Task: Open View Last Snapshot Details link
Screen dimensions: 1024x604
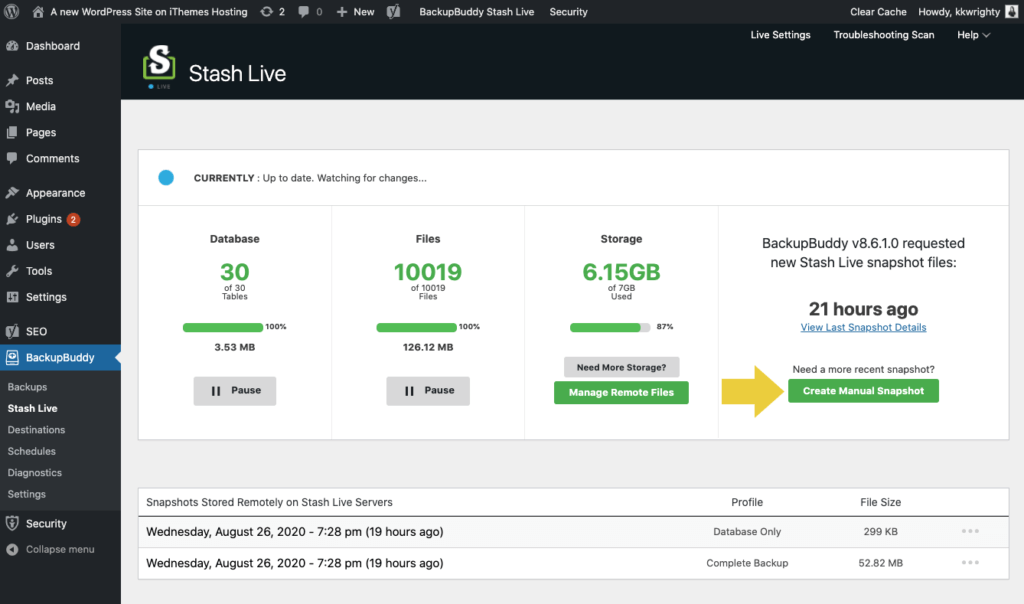Action: pos(863,327)
